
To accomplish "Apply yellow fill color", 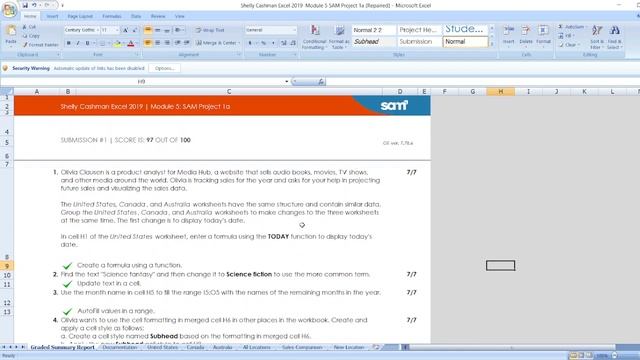I will (x=117, y=43).
